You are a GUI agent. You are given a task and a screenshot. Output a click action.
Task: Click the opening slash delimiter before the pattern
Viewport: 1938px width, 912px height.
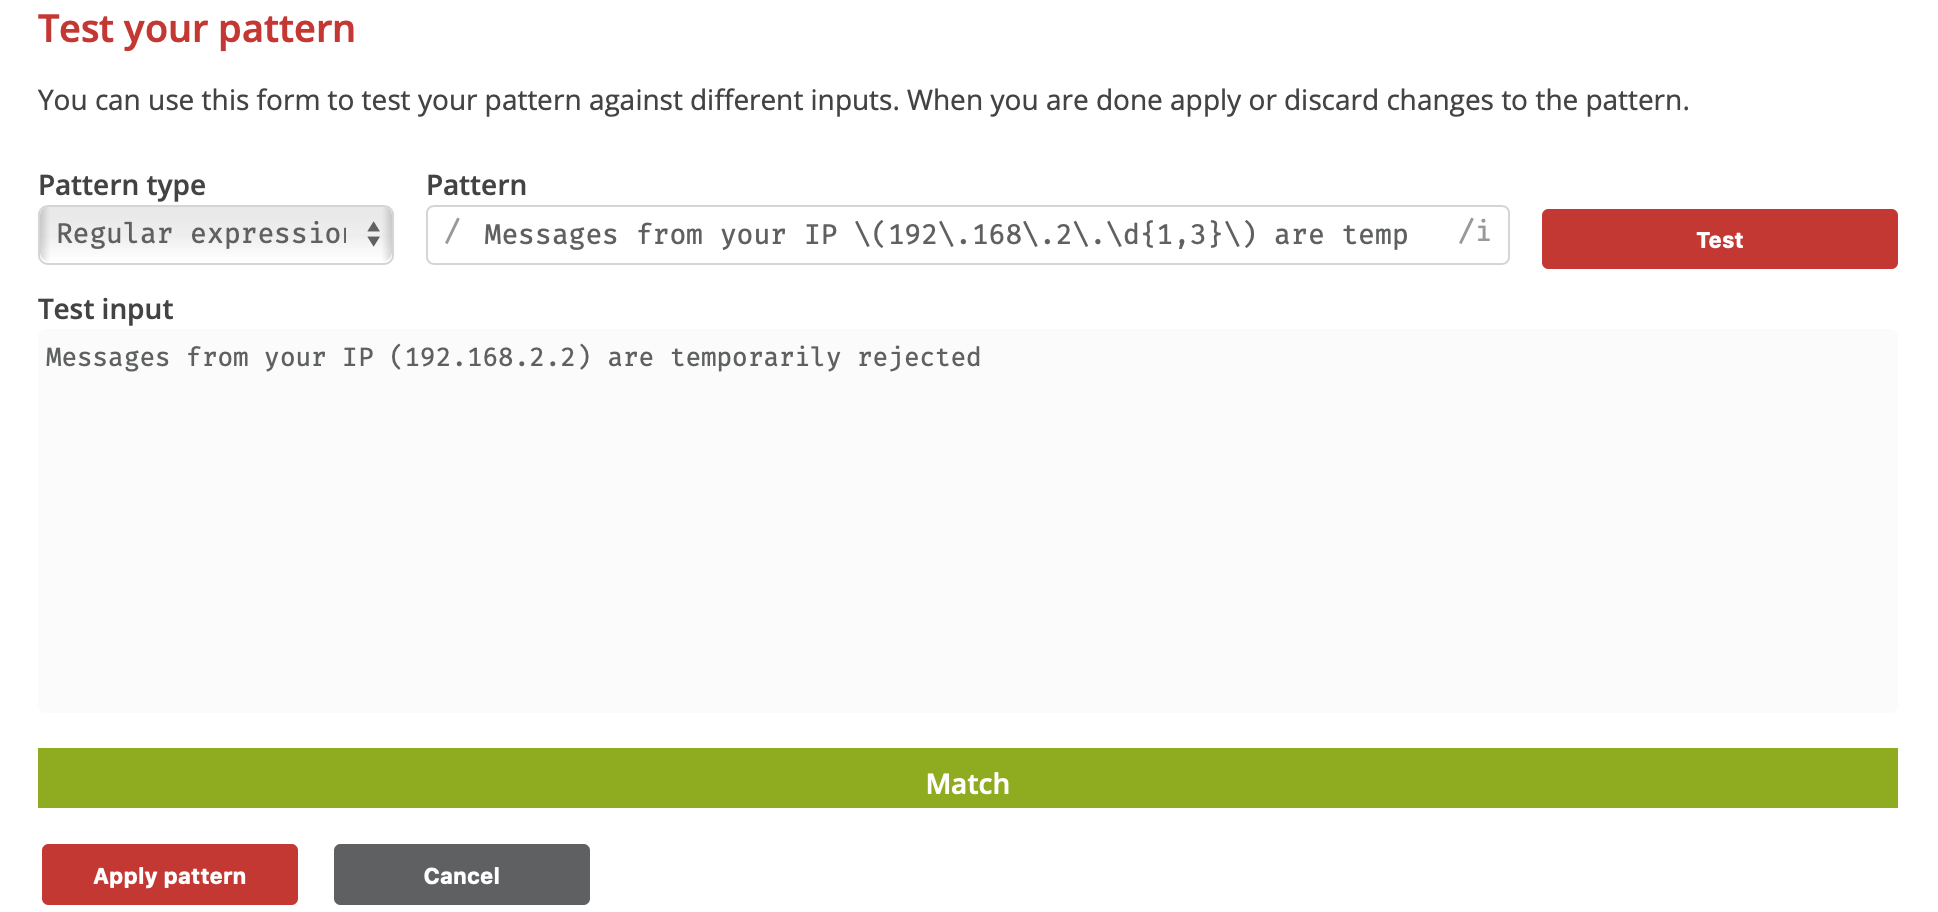point(452,234)
